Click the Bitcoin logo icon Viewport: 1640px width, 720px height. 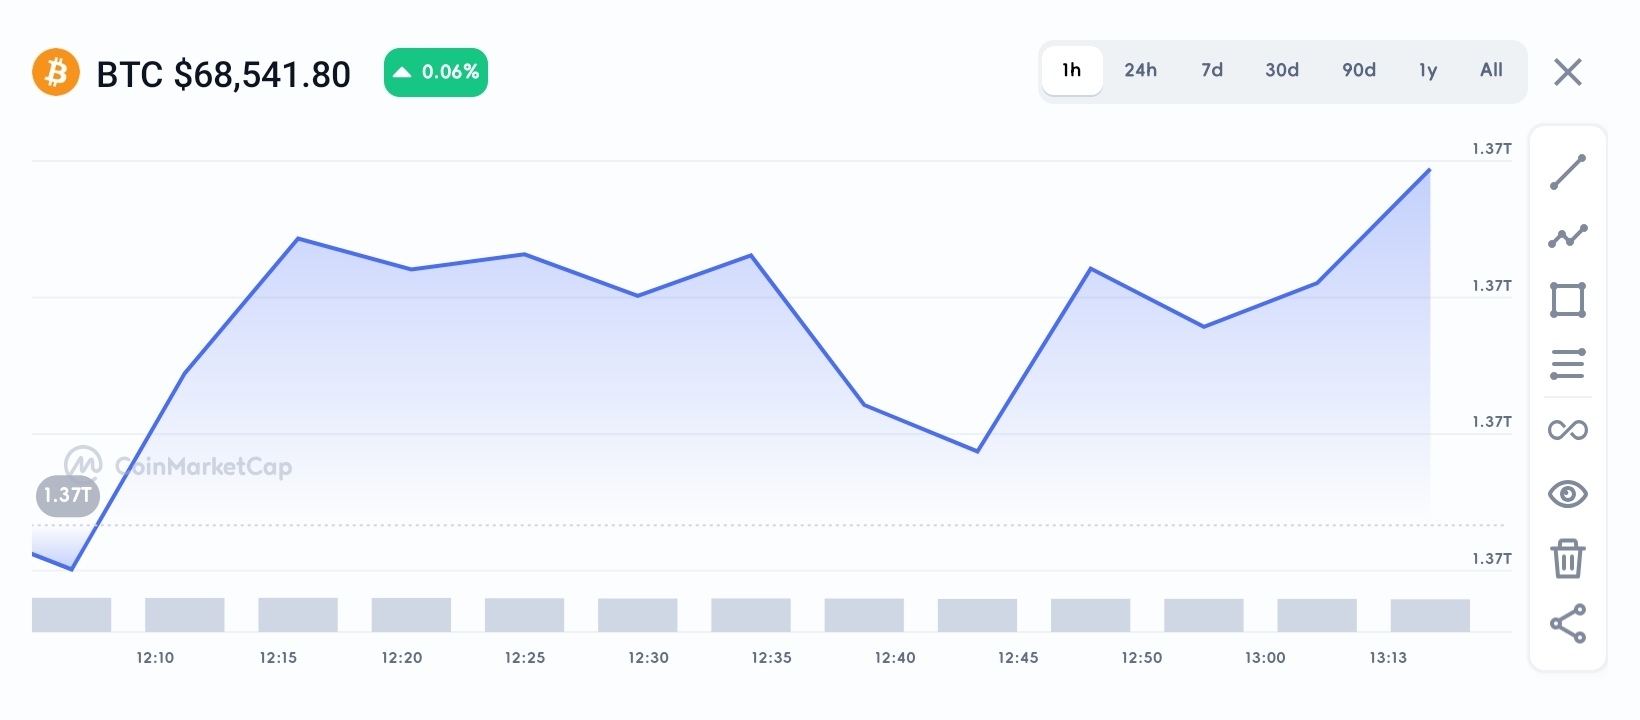[x=56, y=73]
